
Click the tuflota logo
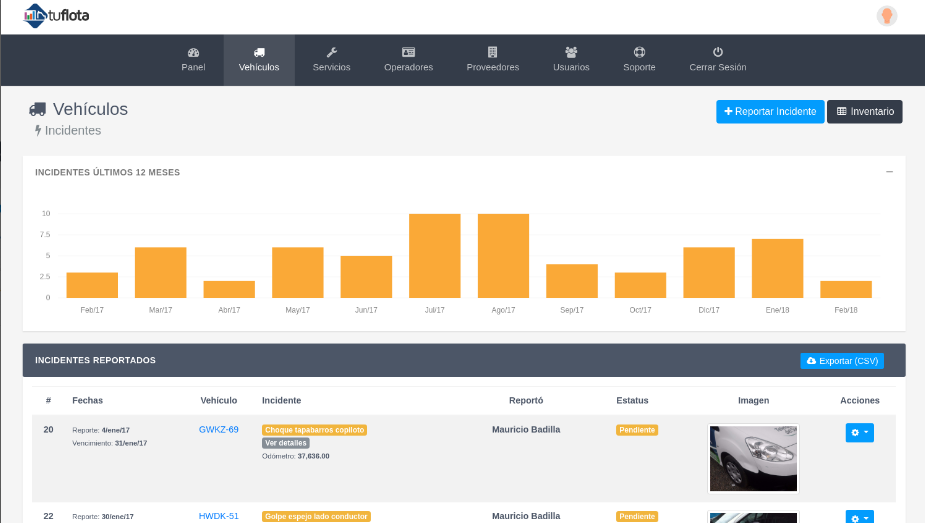[x=59, y=14]
